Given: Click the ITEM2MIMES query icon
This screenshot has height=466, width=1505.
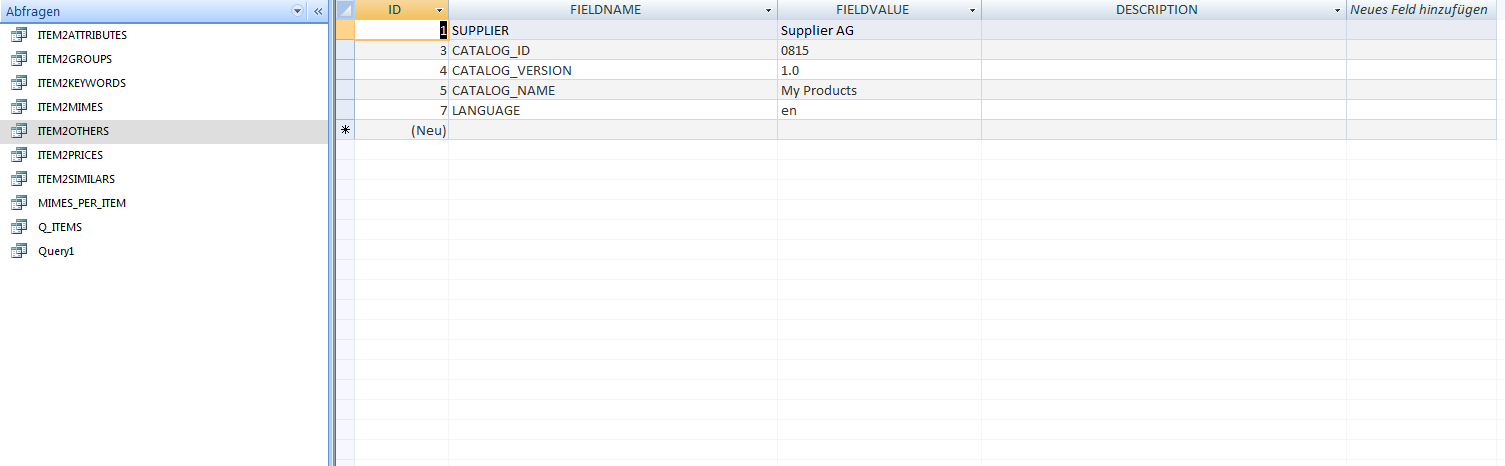Looking at the screenshot, I should [x=18, y=107].
